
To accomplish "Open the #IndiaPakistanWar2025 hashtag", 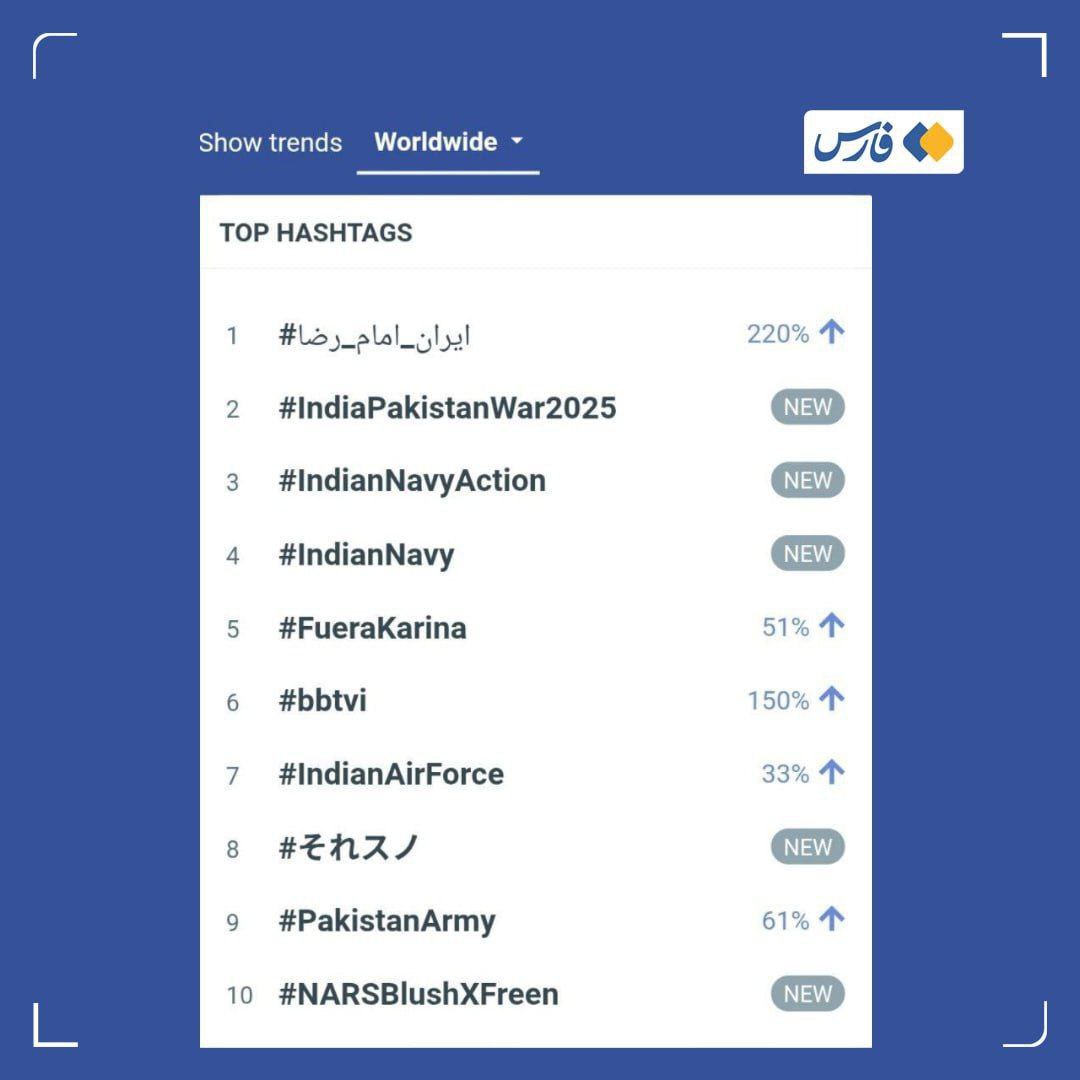I will click(x=447, y=408).
